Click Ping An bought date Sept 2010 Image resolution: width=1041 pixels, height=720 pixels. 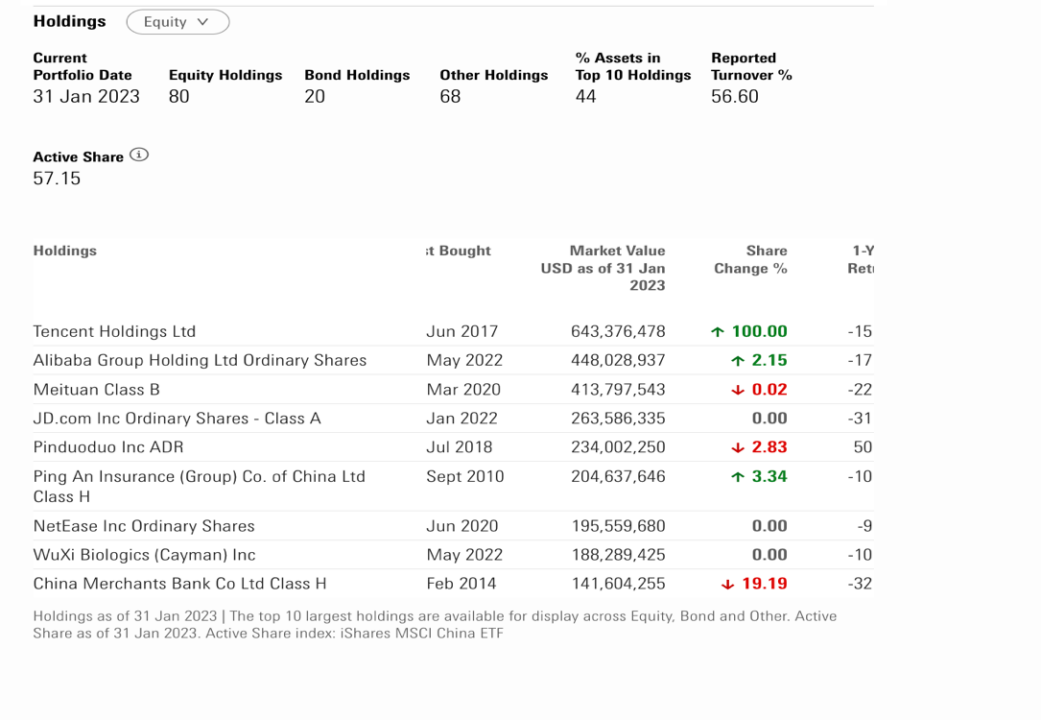(465, 476)
